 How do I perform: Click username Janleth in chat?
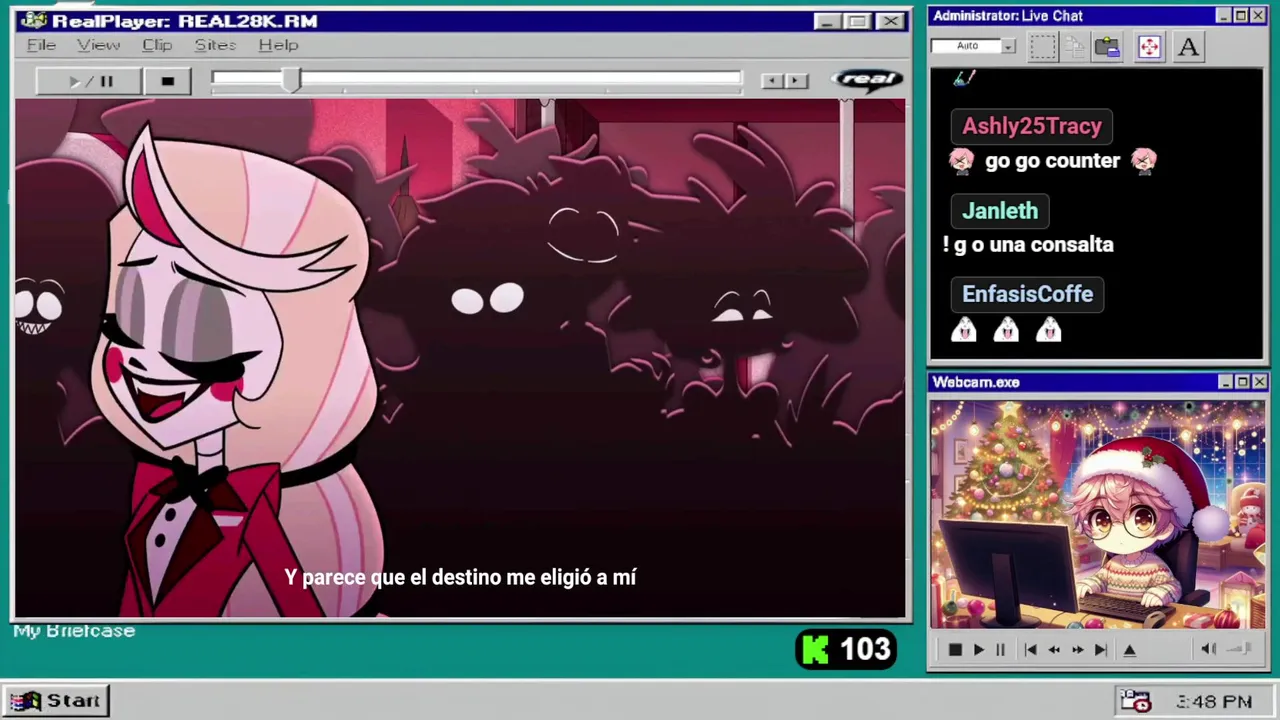pyautogui.click(x=1000, y=211)
